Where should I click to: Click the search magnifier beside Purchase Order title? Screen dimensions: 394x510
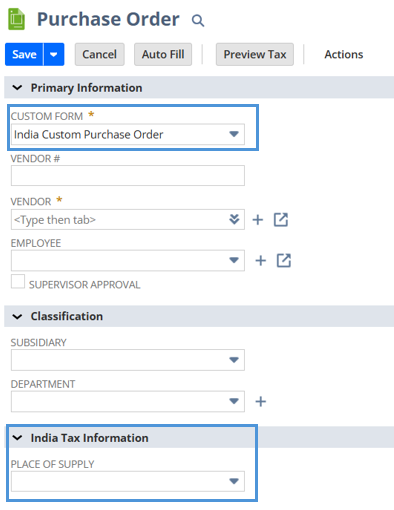[198, 21]
